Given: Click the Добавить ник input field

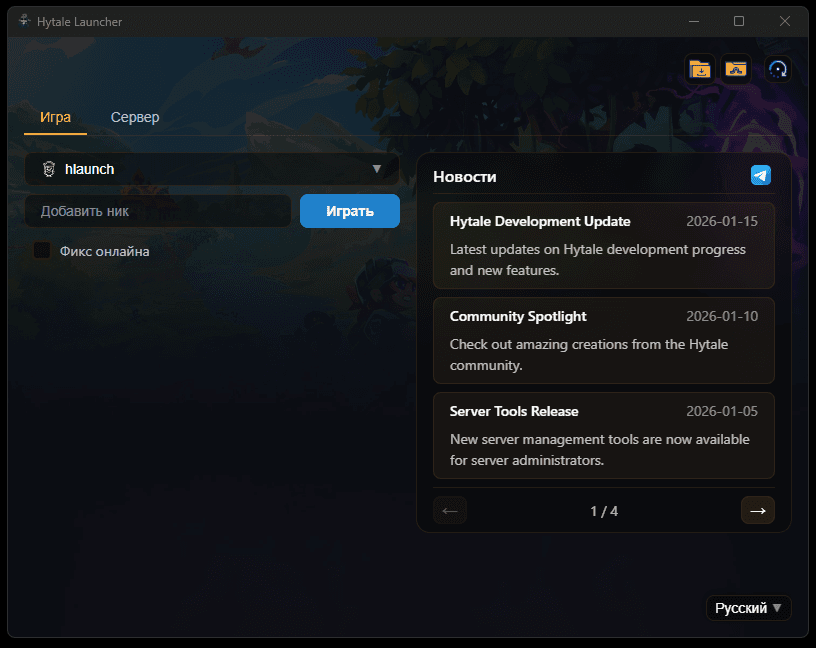Looking at the screenshot, I should tap(158, 211).
